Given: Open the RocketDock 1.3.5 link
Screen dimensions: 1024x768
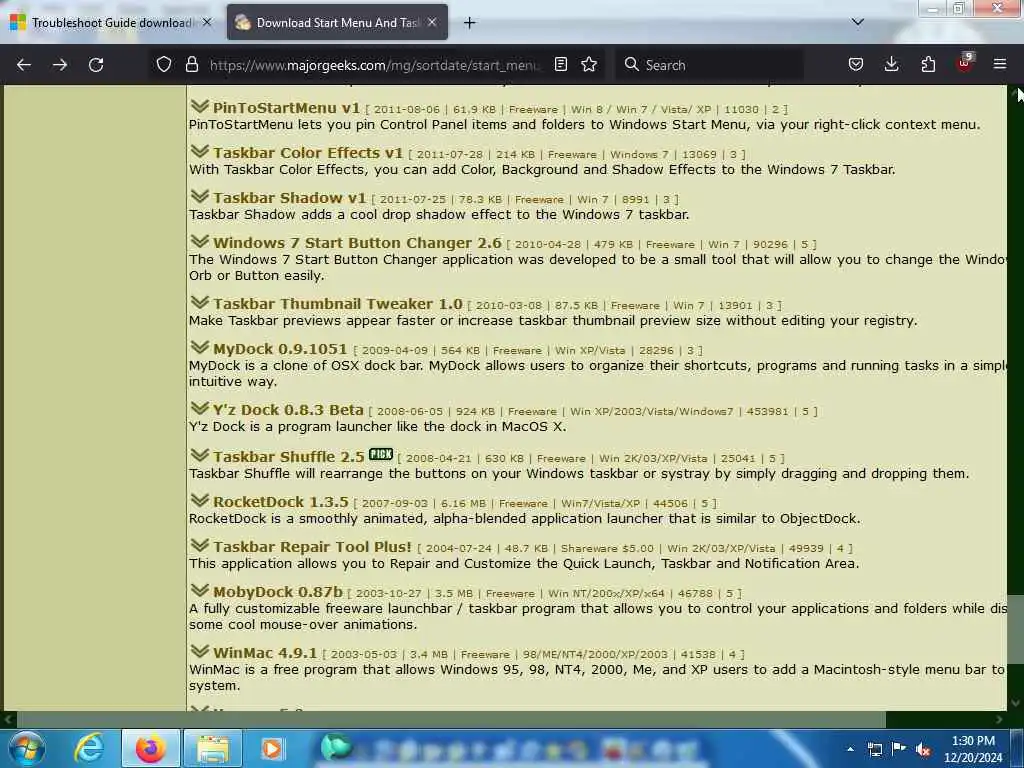Looking at the screenshot, I should (281, 502).
